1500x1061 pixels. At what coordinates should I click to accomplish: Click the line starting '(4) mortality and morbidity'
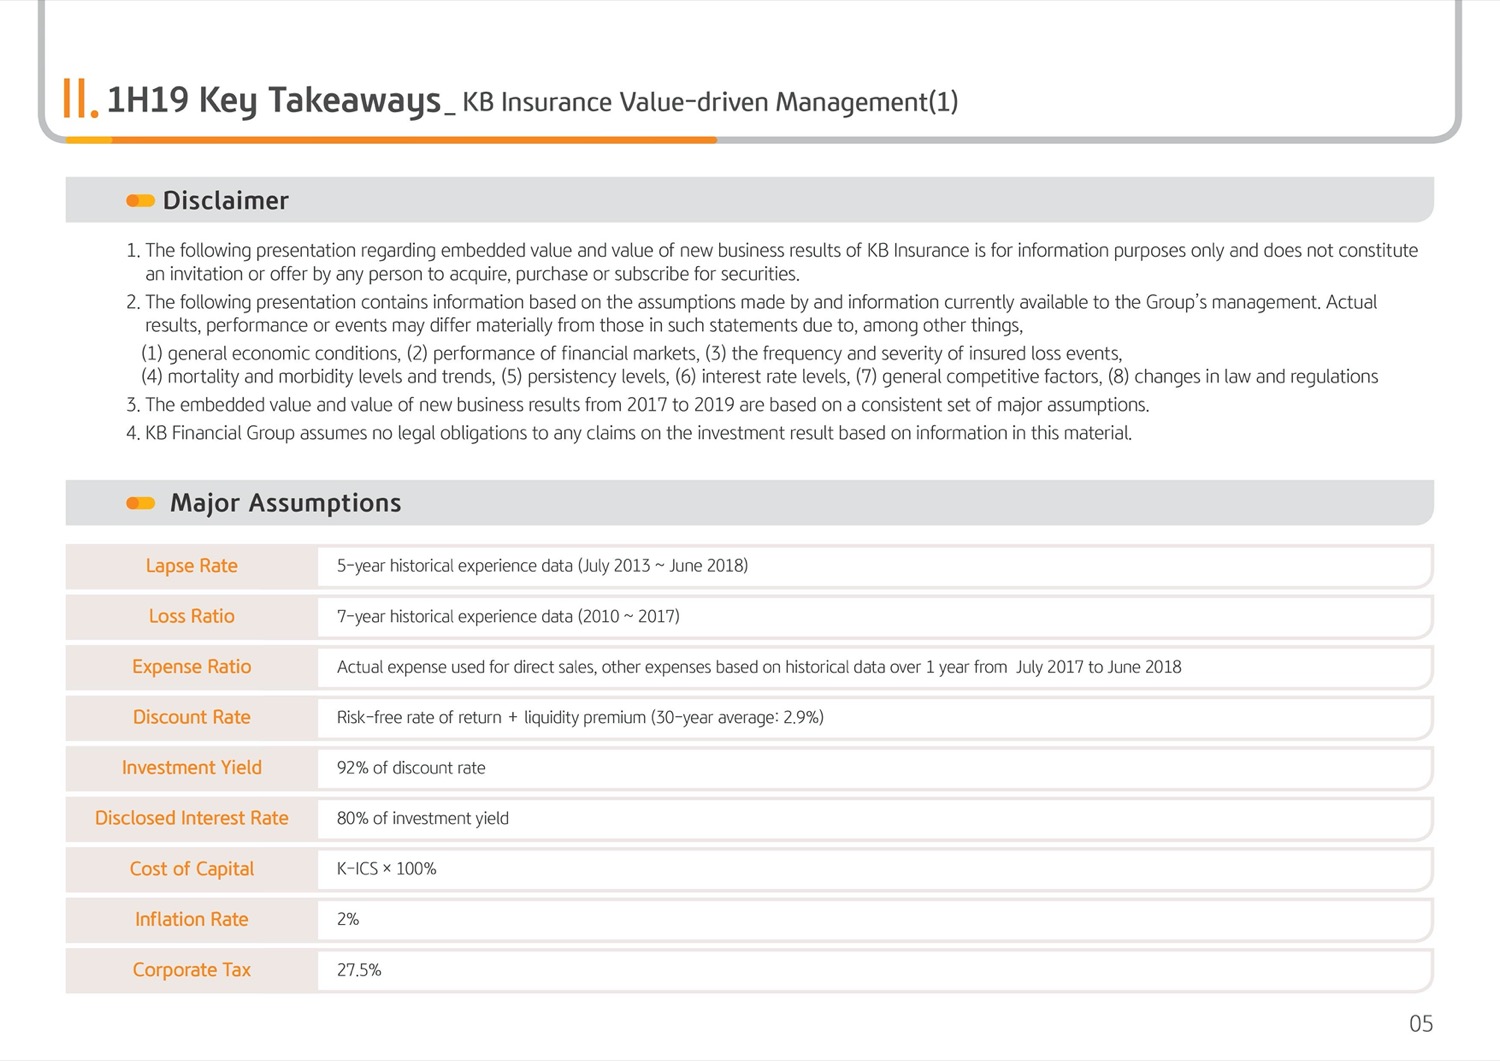point(759,377)
